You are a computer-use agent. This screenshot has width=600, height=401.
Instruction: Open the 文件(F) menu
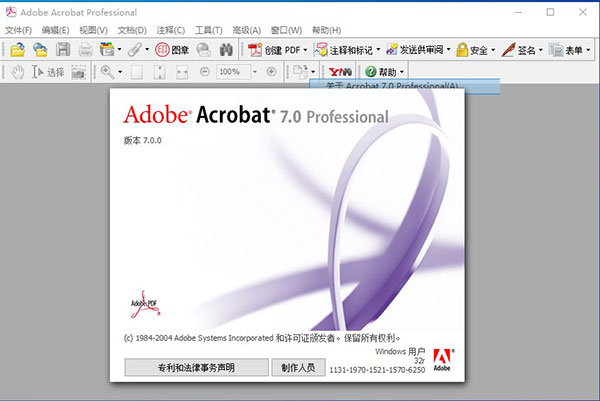point(19,30)
